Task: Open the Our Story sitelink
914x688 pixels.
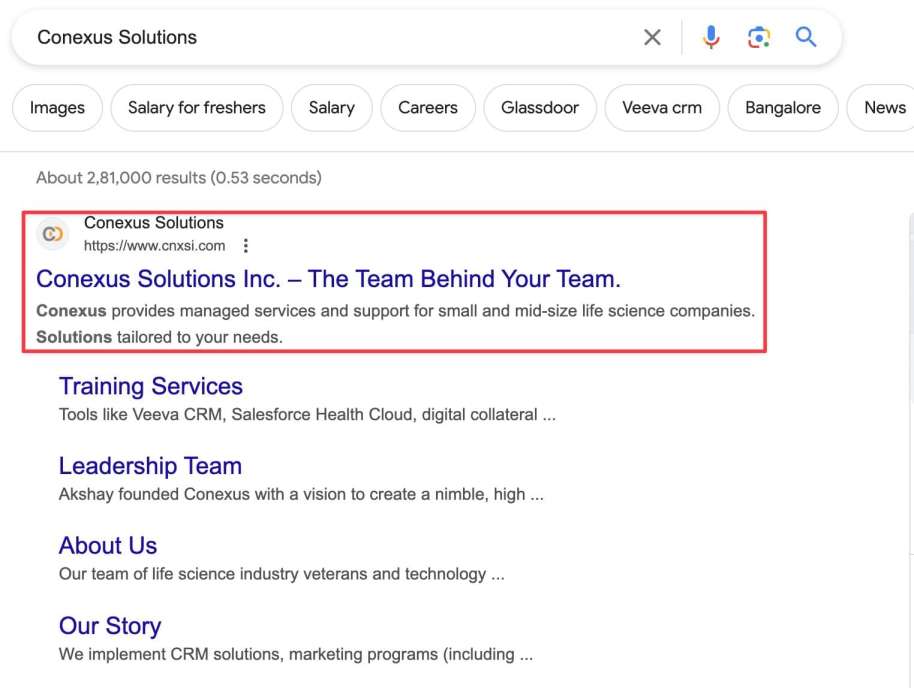Action: coord(110,626)
